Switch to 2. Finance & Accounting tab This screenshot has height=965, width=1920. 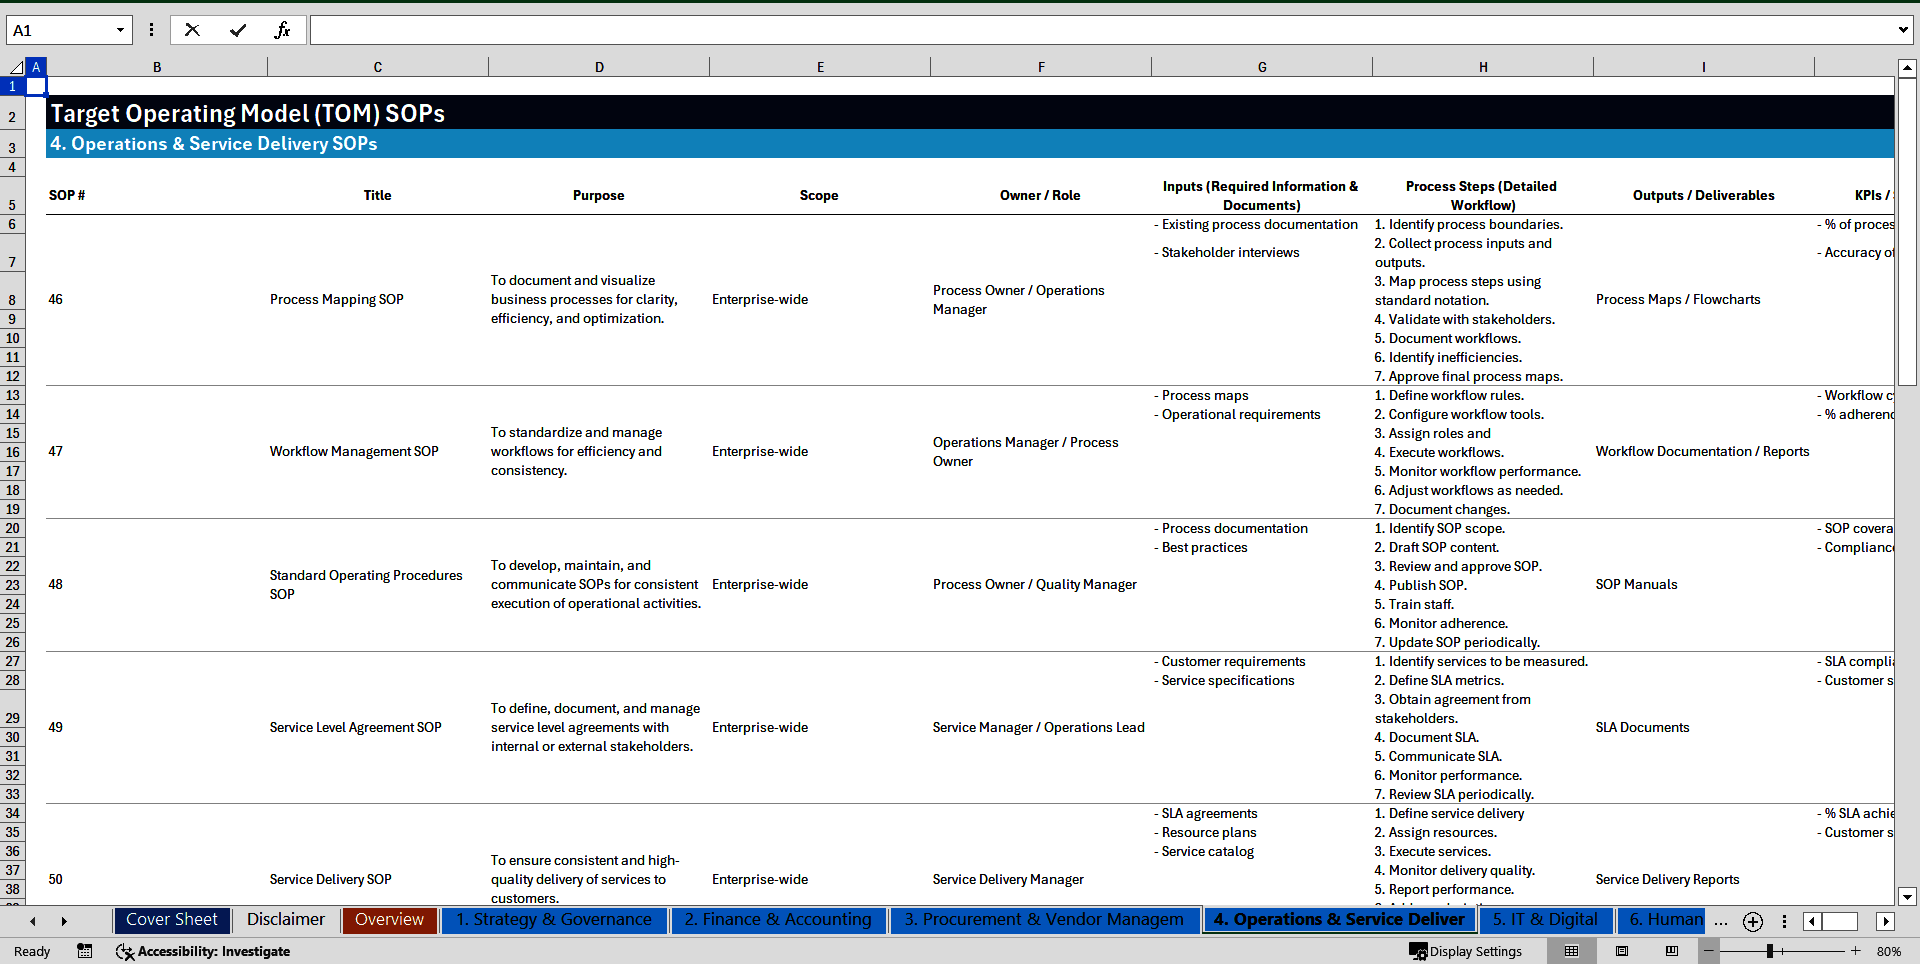777,920
